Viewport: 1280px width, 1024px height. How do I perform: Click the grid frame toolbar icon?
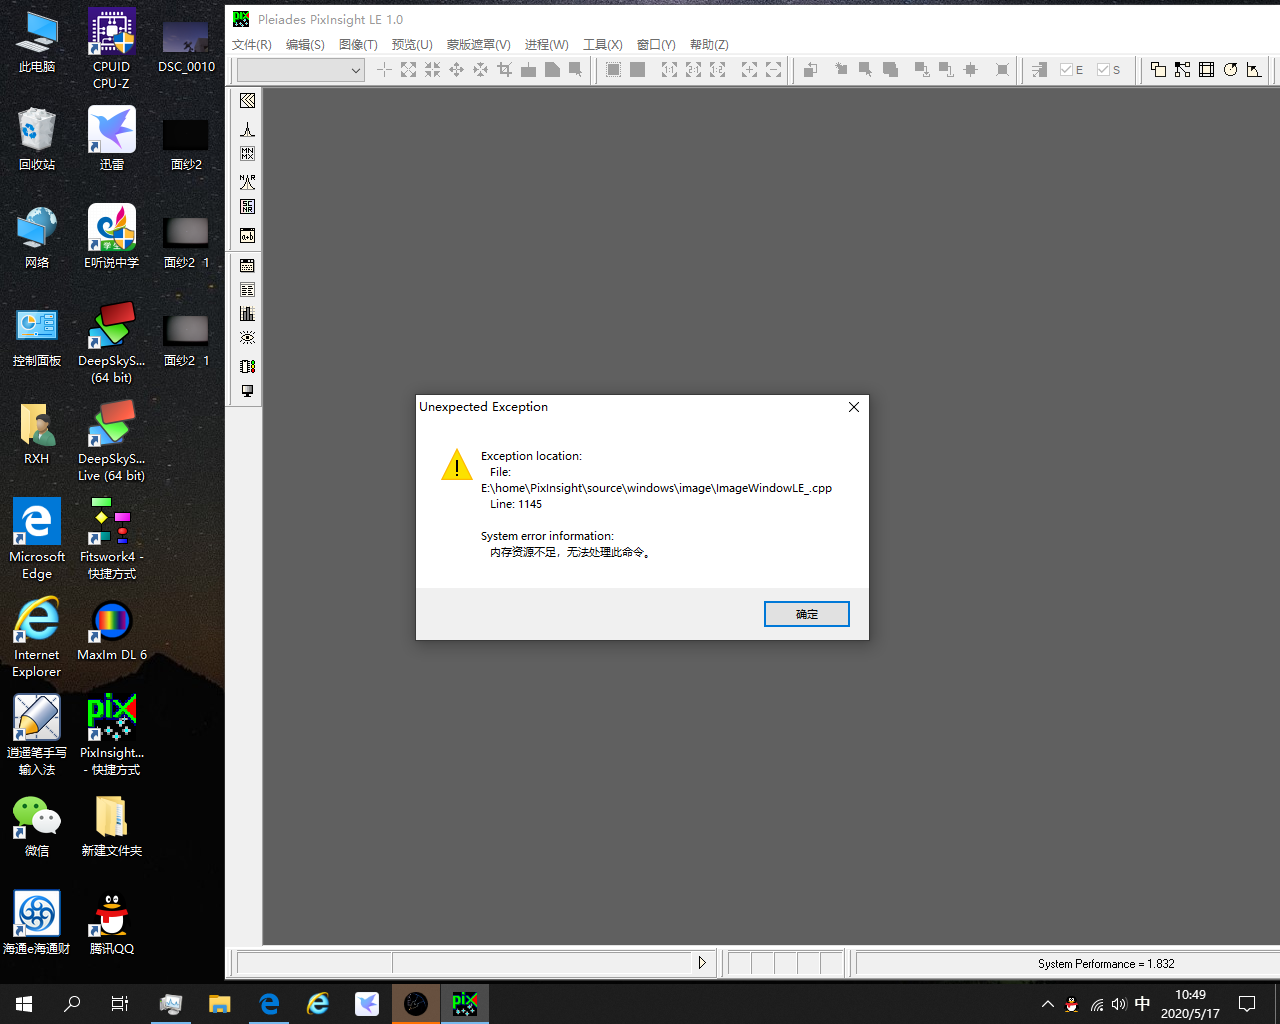coord(1206,70)
